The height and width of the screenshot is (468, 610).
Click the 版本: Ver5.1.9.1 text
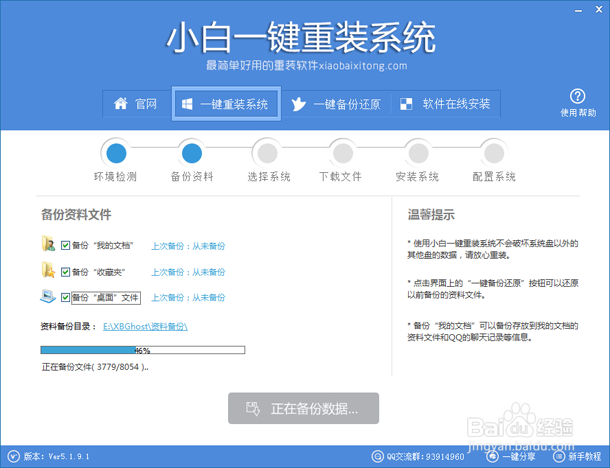coord(56,456)
